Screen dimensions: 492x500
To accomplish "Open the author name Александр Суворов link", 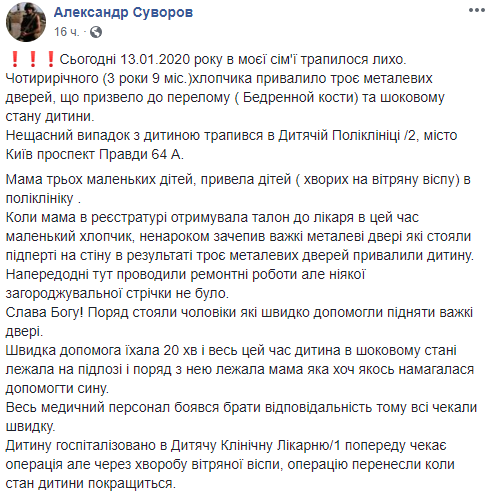I will tap(123, 12).
